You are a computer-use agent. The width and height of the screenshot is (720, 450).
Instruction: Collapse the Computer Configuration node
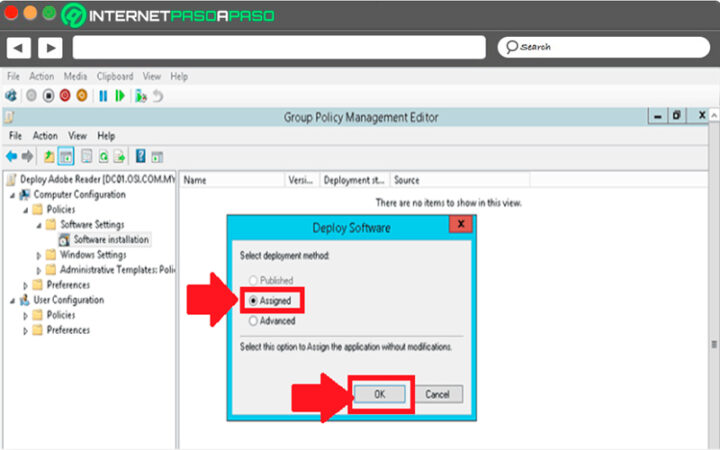pos(13,195)
